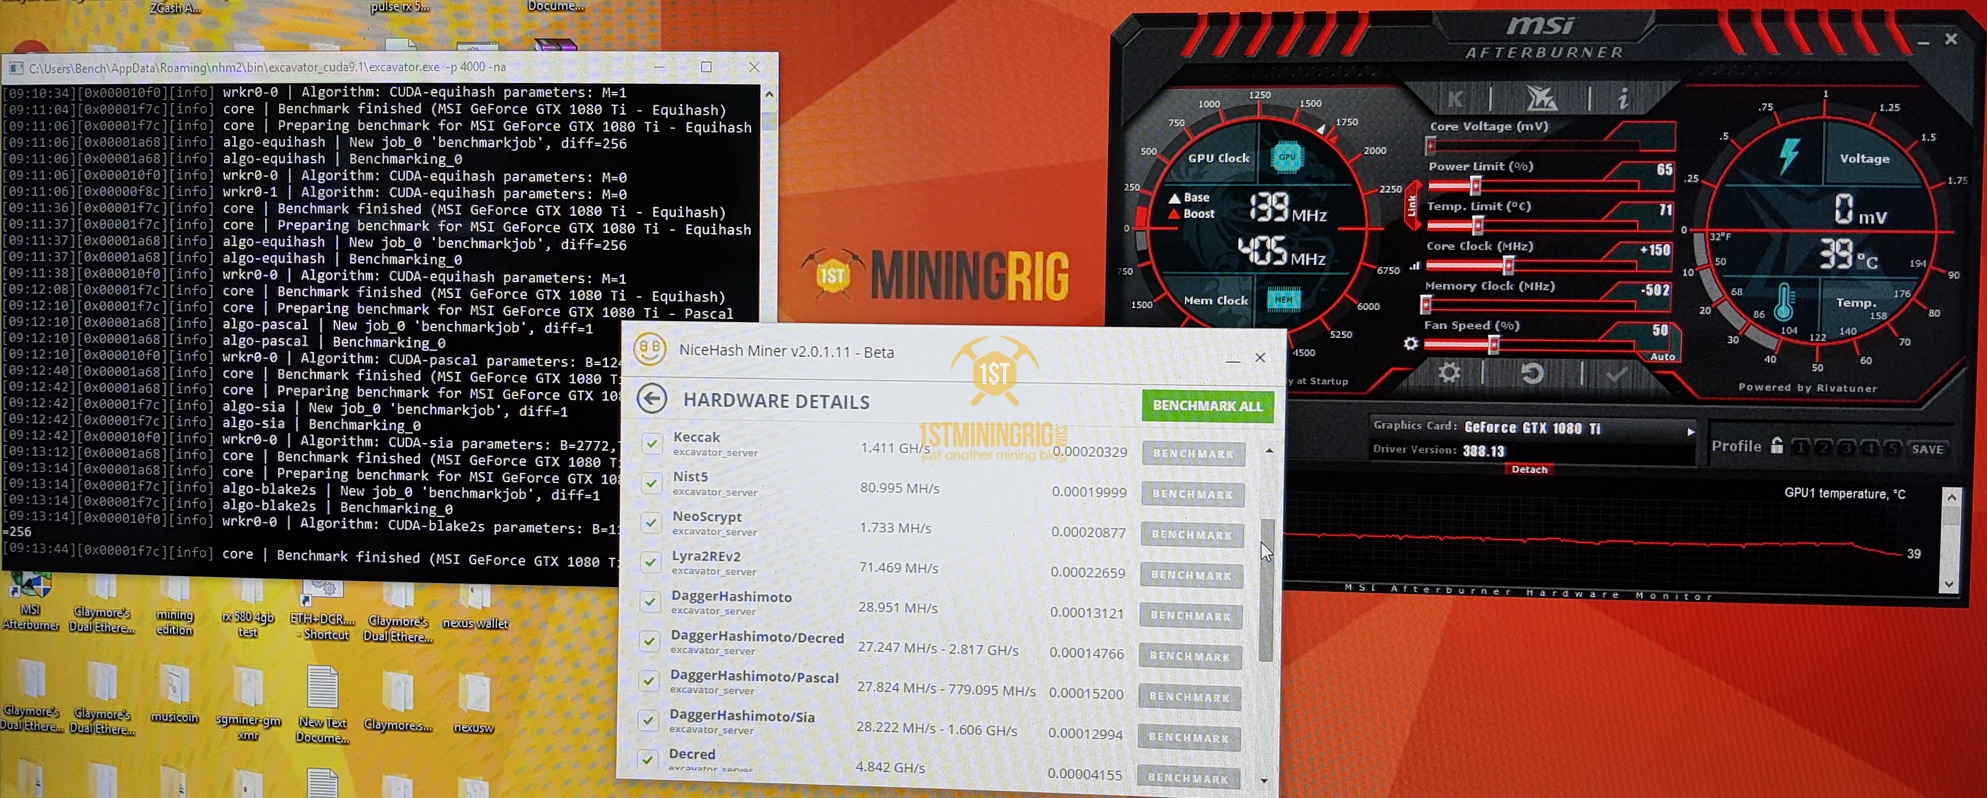Select the 'New Text Docume...' desktop file
The height and width of the screenshot is (798, 1987).
[323, 704]
